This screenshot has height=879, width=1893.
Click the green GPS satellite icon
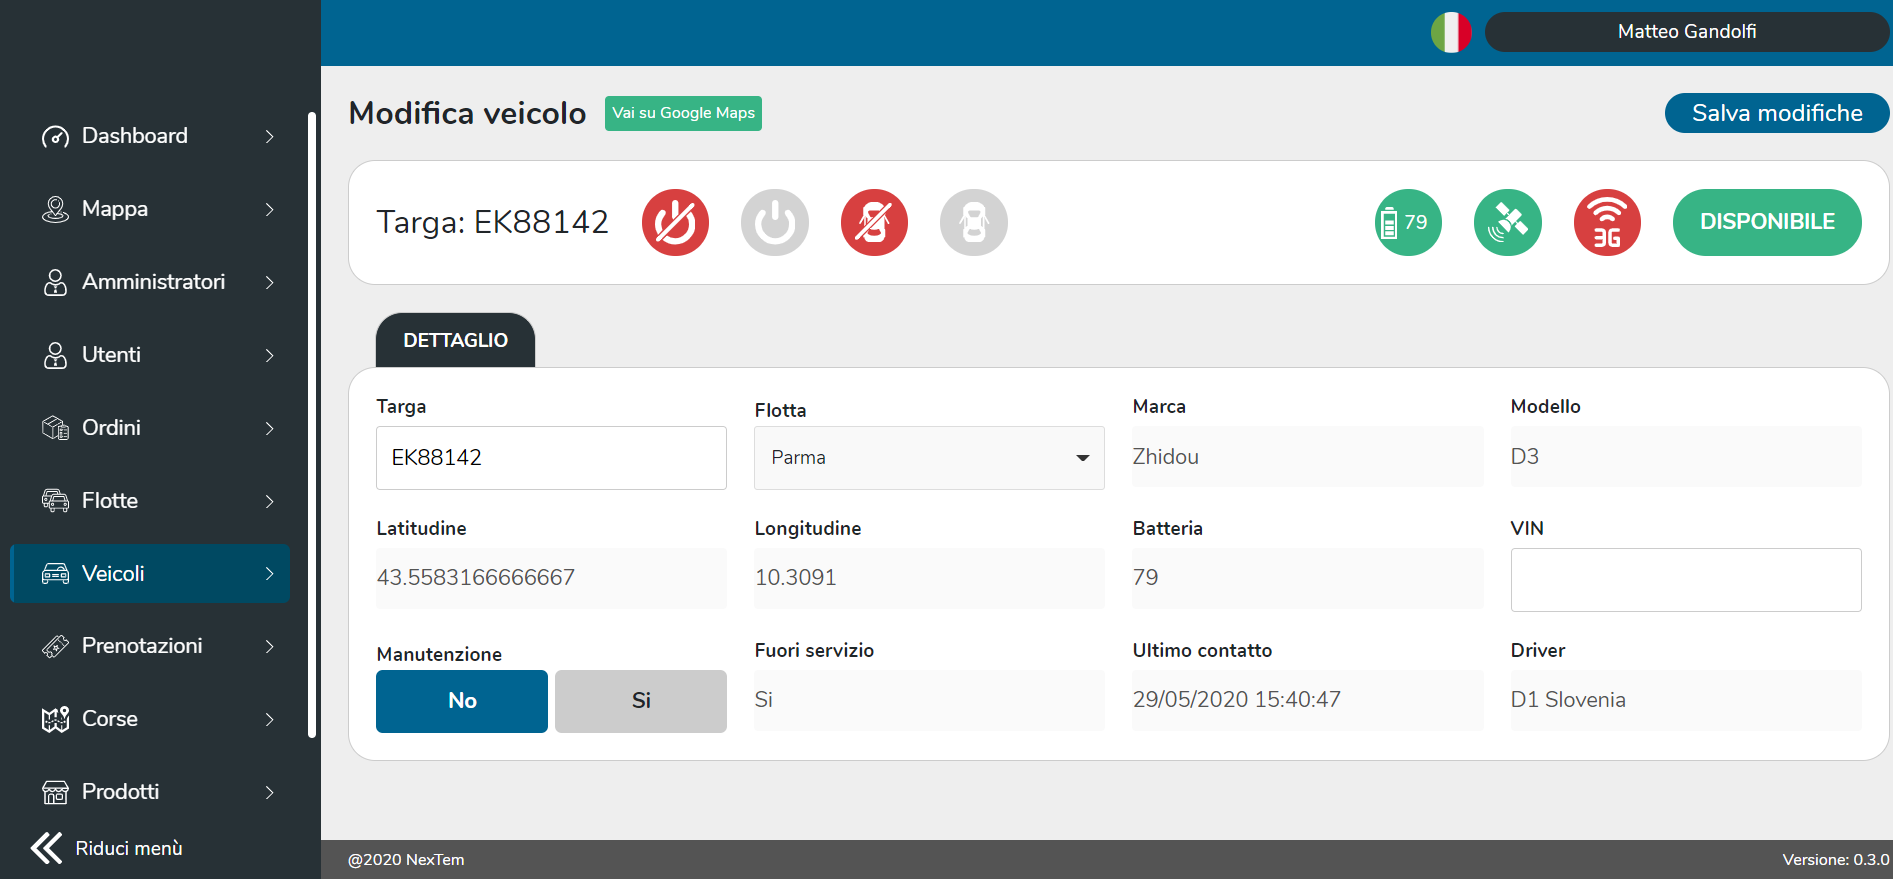click(x=1507, y=222)
